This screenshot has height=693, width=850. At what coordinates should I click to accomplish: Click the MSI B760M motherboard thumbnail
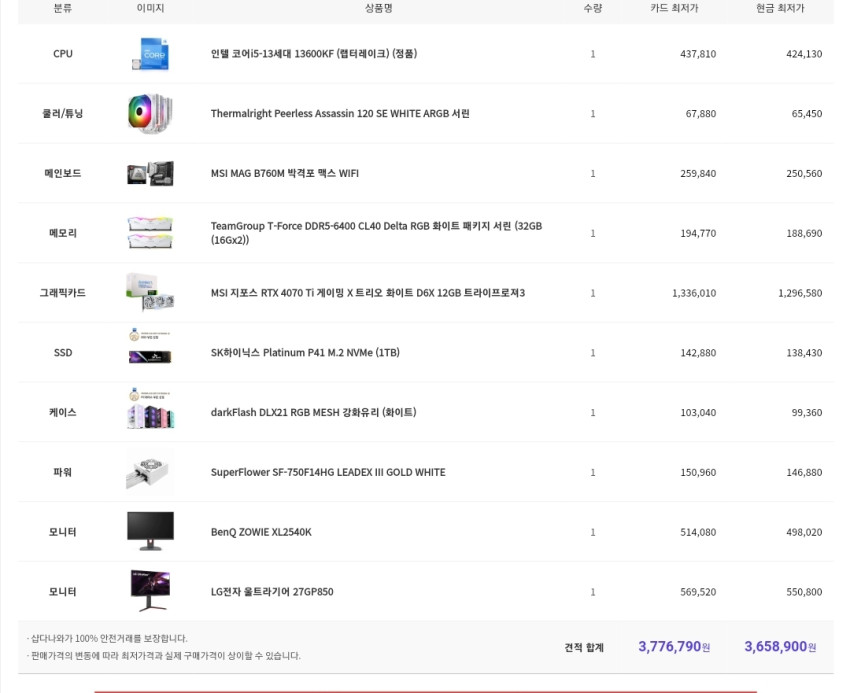point(150,174)
